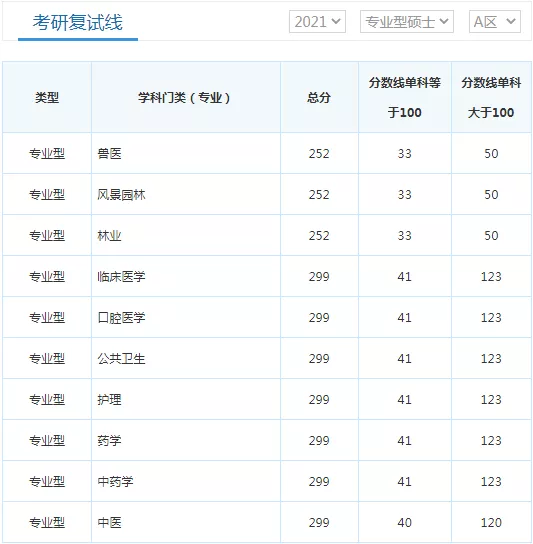
Task: Click total score 299 in 公共卫生 row
Action: click(x=319, y=358)
